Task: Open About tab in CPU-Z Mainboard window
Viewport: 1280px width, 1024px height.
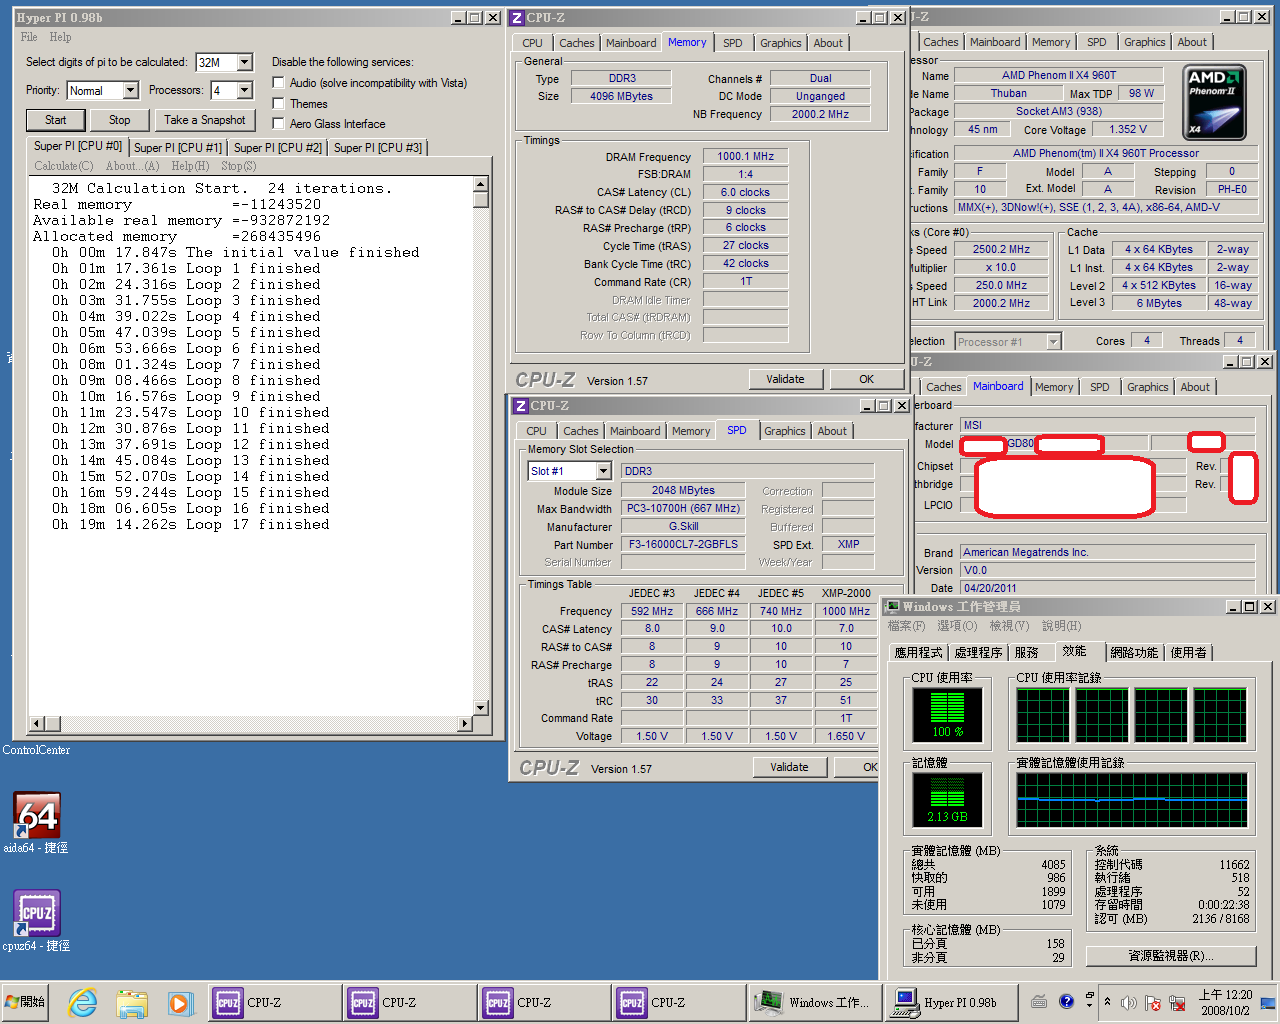Action: [1195, 387]
